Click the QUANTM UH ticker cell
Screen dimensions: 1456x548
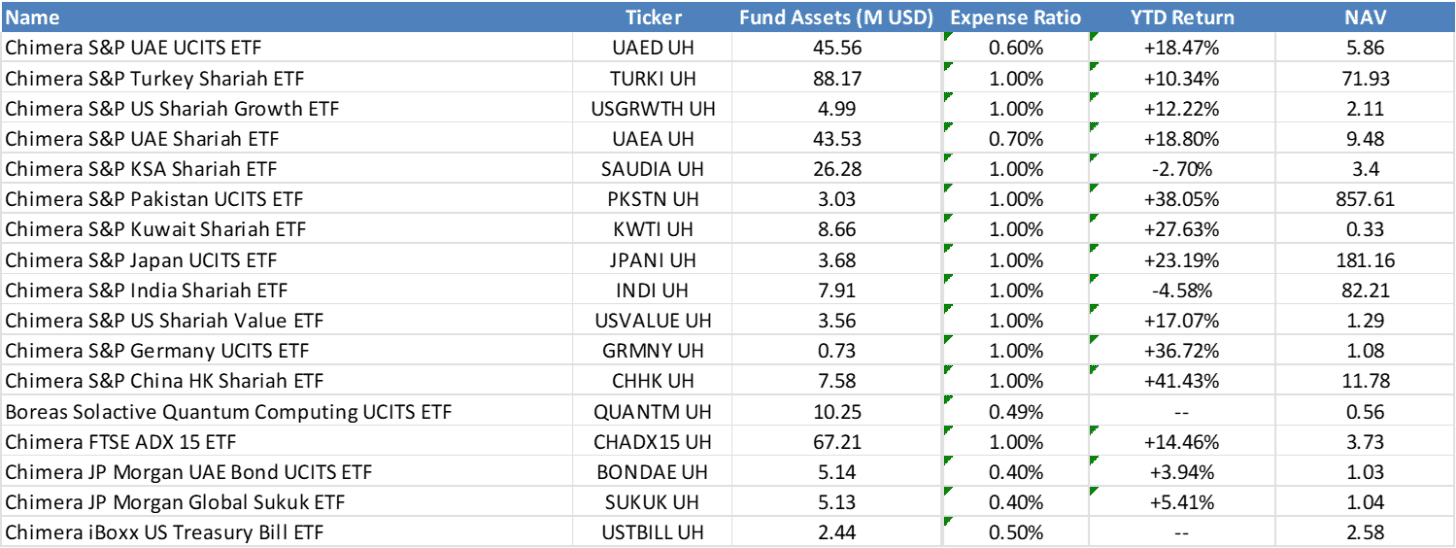[653, 411]
